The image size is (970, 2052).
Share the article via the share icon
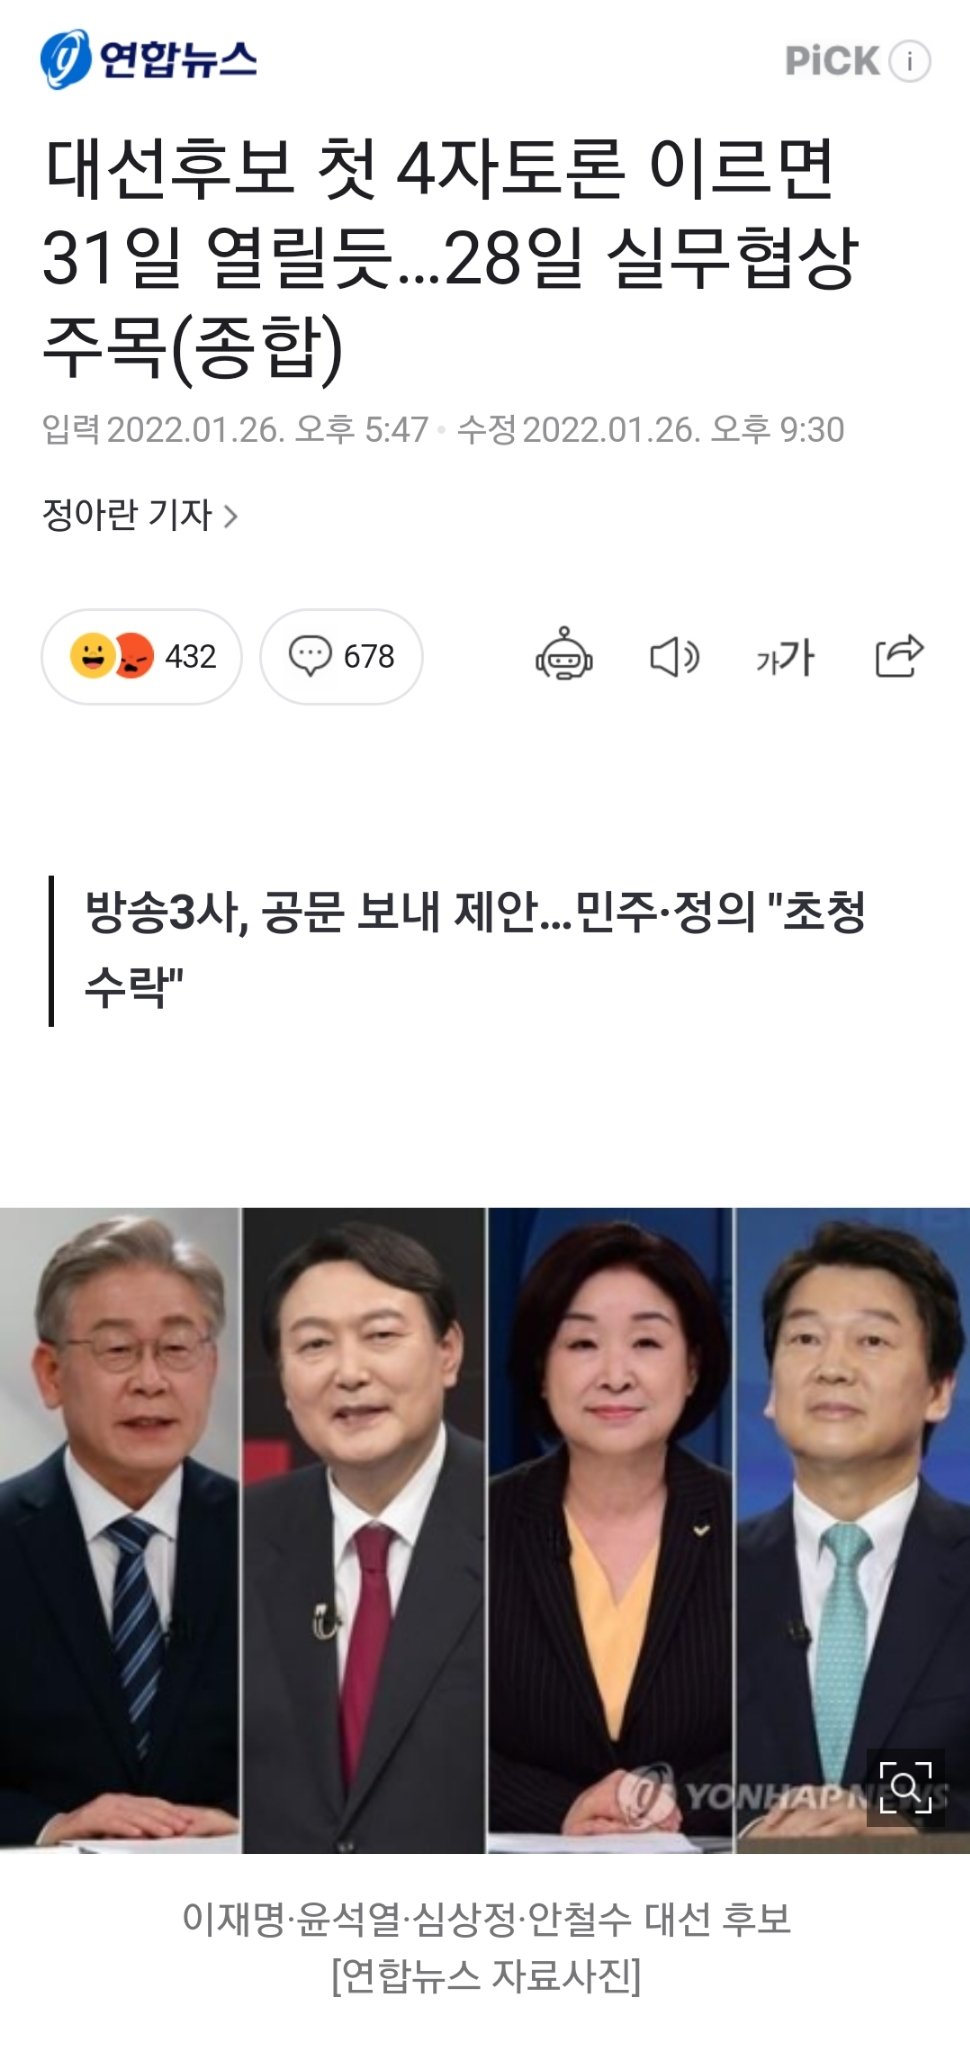click(x=899, y=656)
